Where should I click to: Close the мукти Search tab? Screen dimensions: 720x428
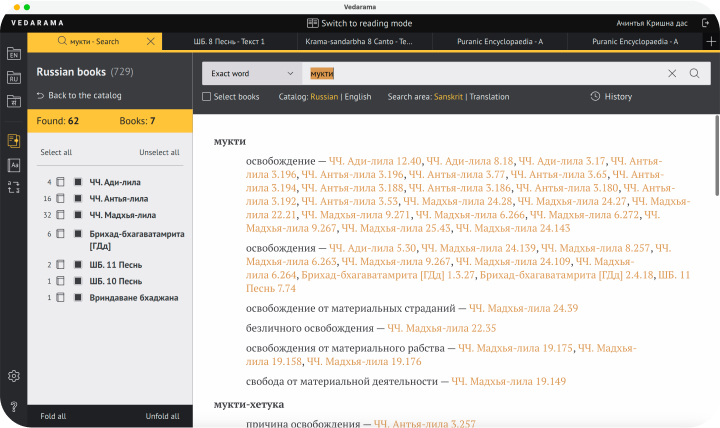151,41
